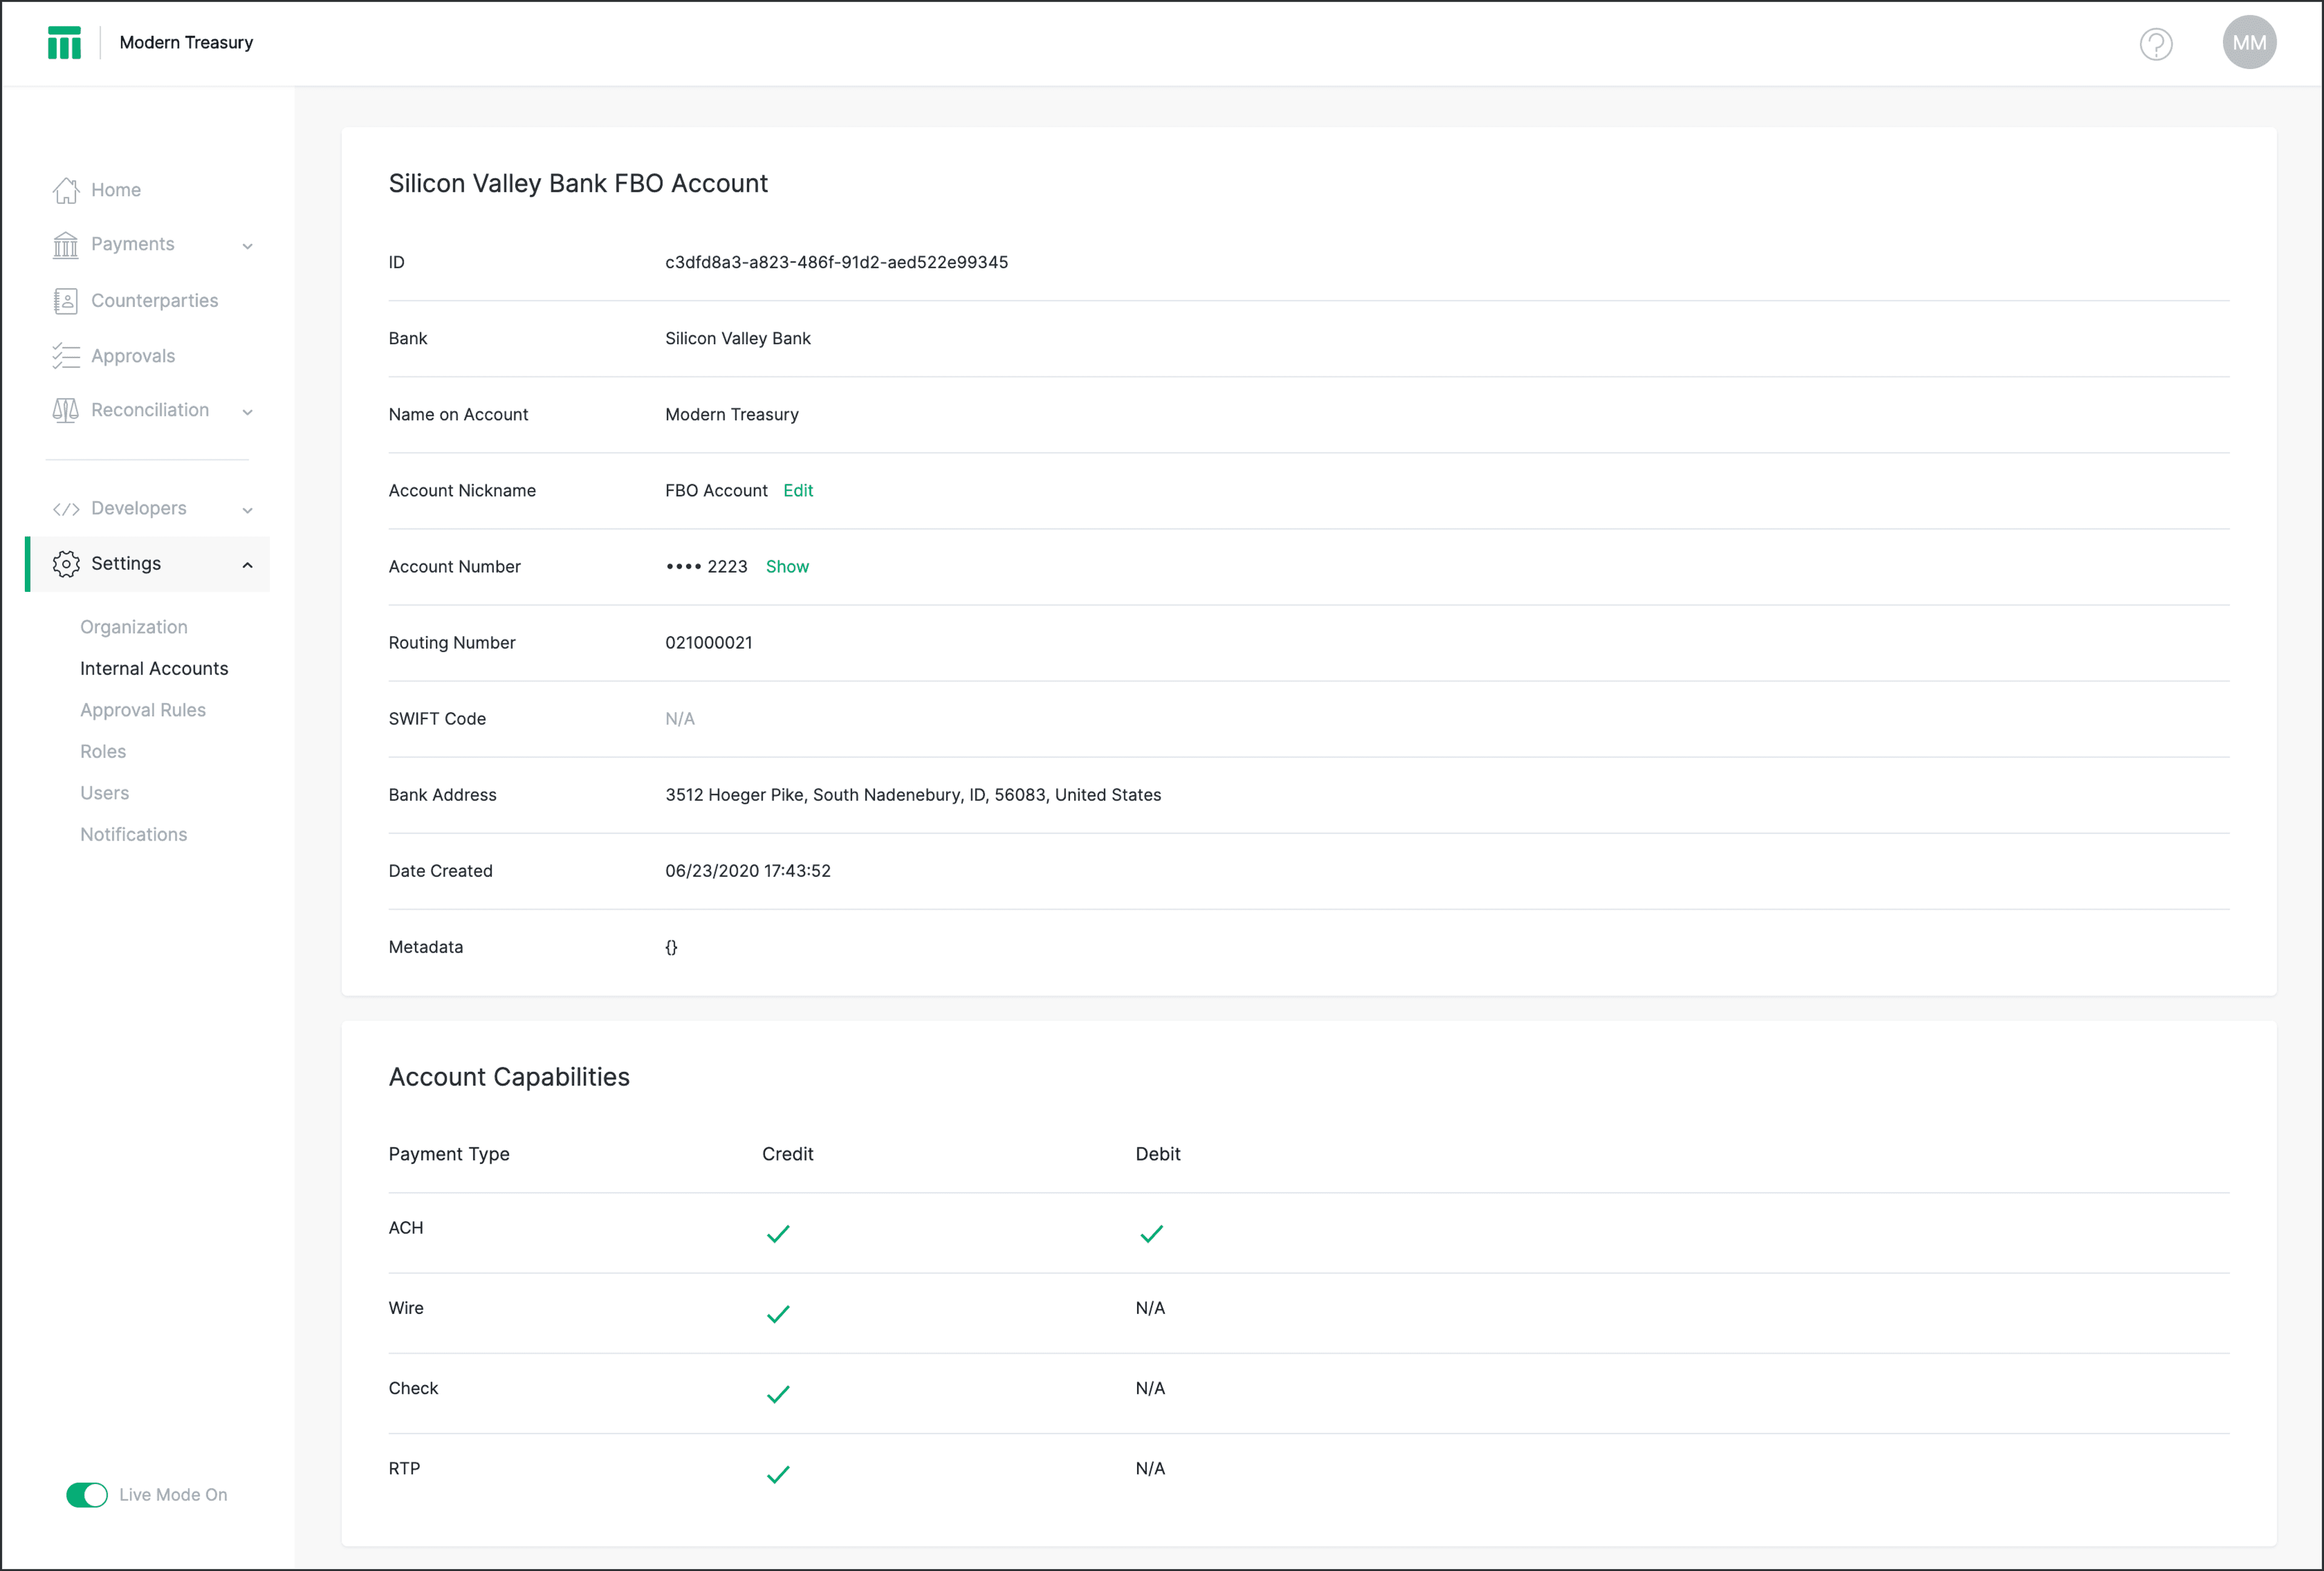Screen dimensions: 2324x1571
Task: Click the Modern Treasury logo icon
Action: (64, 43)
